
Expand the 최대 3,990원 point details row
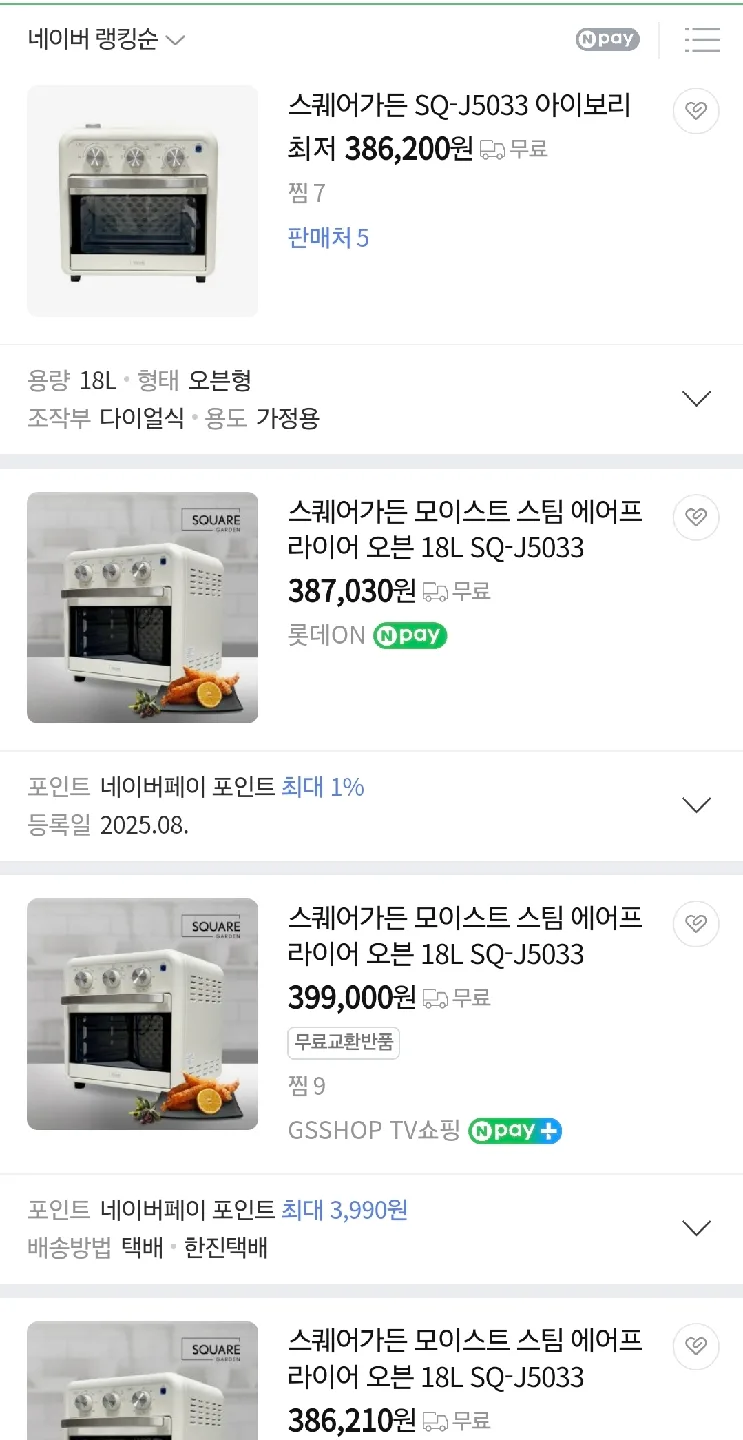(696, 1228)
